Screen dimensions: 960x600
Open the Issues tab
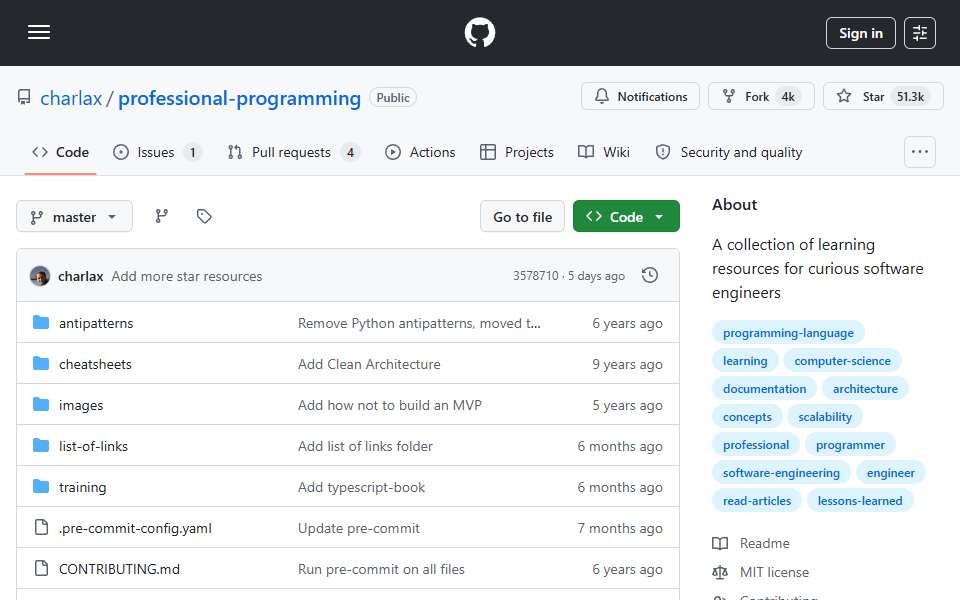click(157, 152)
